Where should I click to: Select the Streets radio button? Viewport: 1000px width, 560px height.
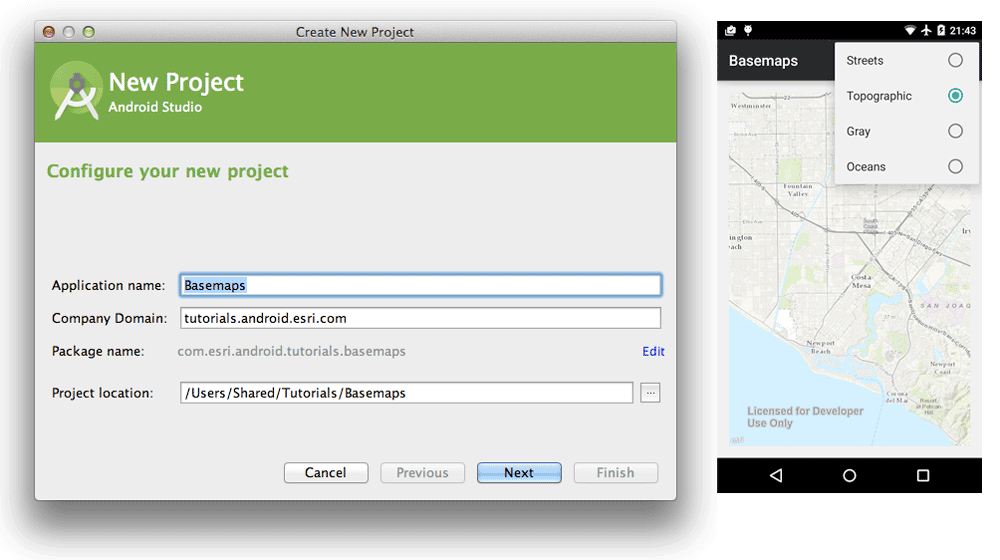tap(955, 60)
